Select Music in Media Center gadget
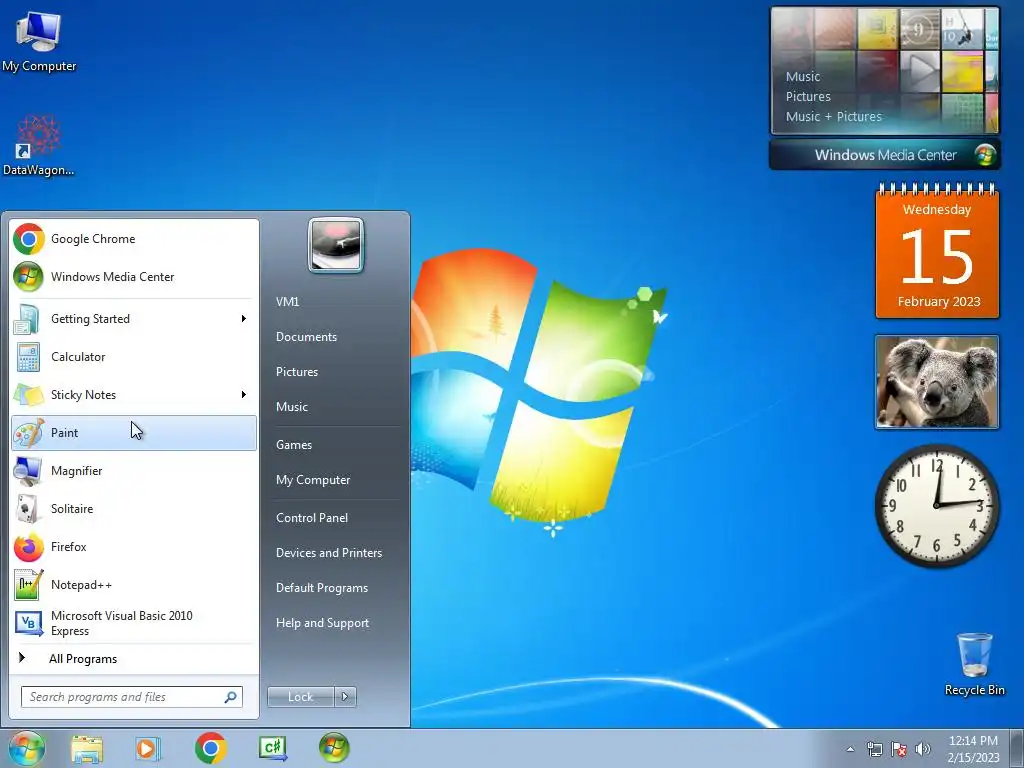Viewport: 1024px width, 768px height. click(x=803, y=76)
